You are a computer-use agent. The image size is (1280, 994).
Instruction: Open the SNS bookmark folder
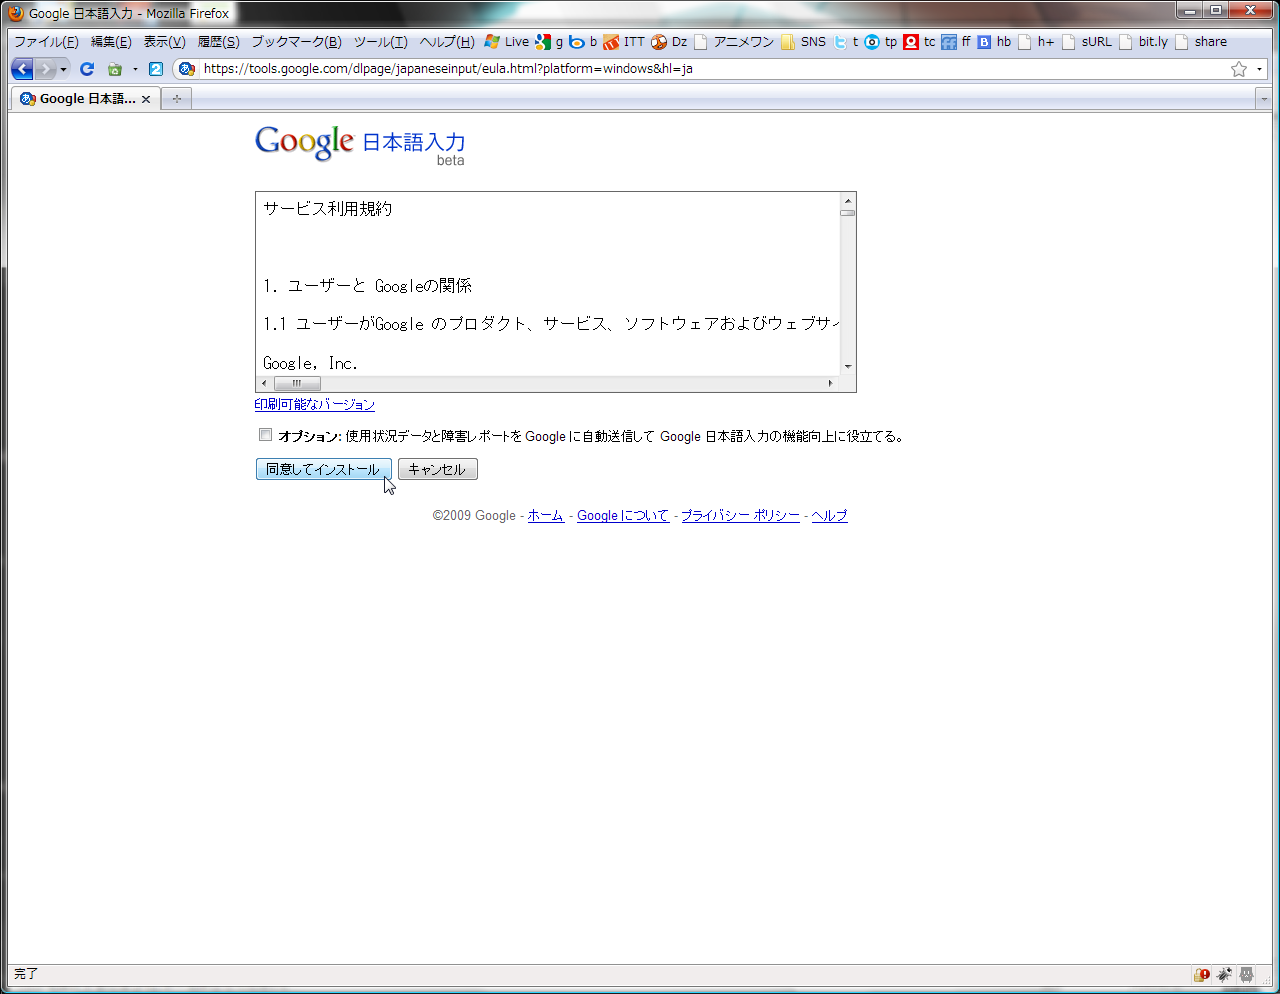(x=804, y=42)
